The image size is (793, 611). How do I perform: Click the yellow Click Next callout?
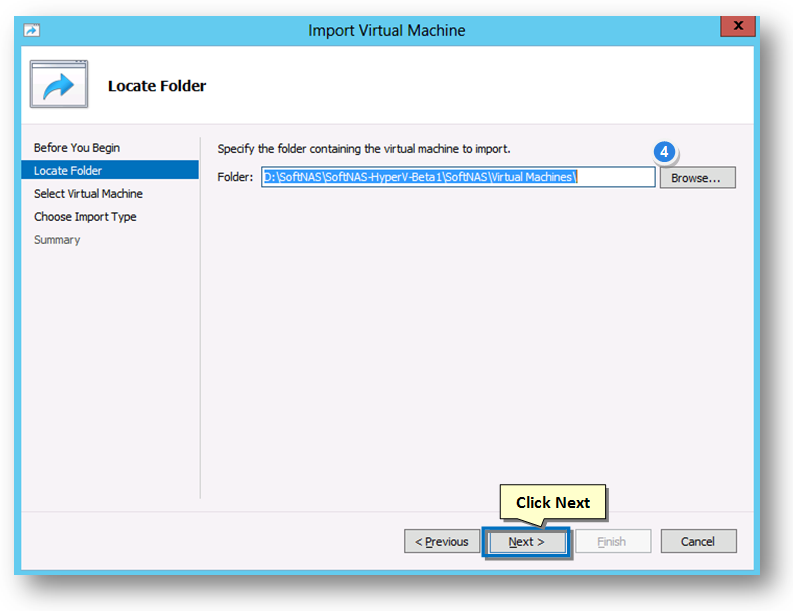click(553, 502)
